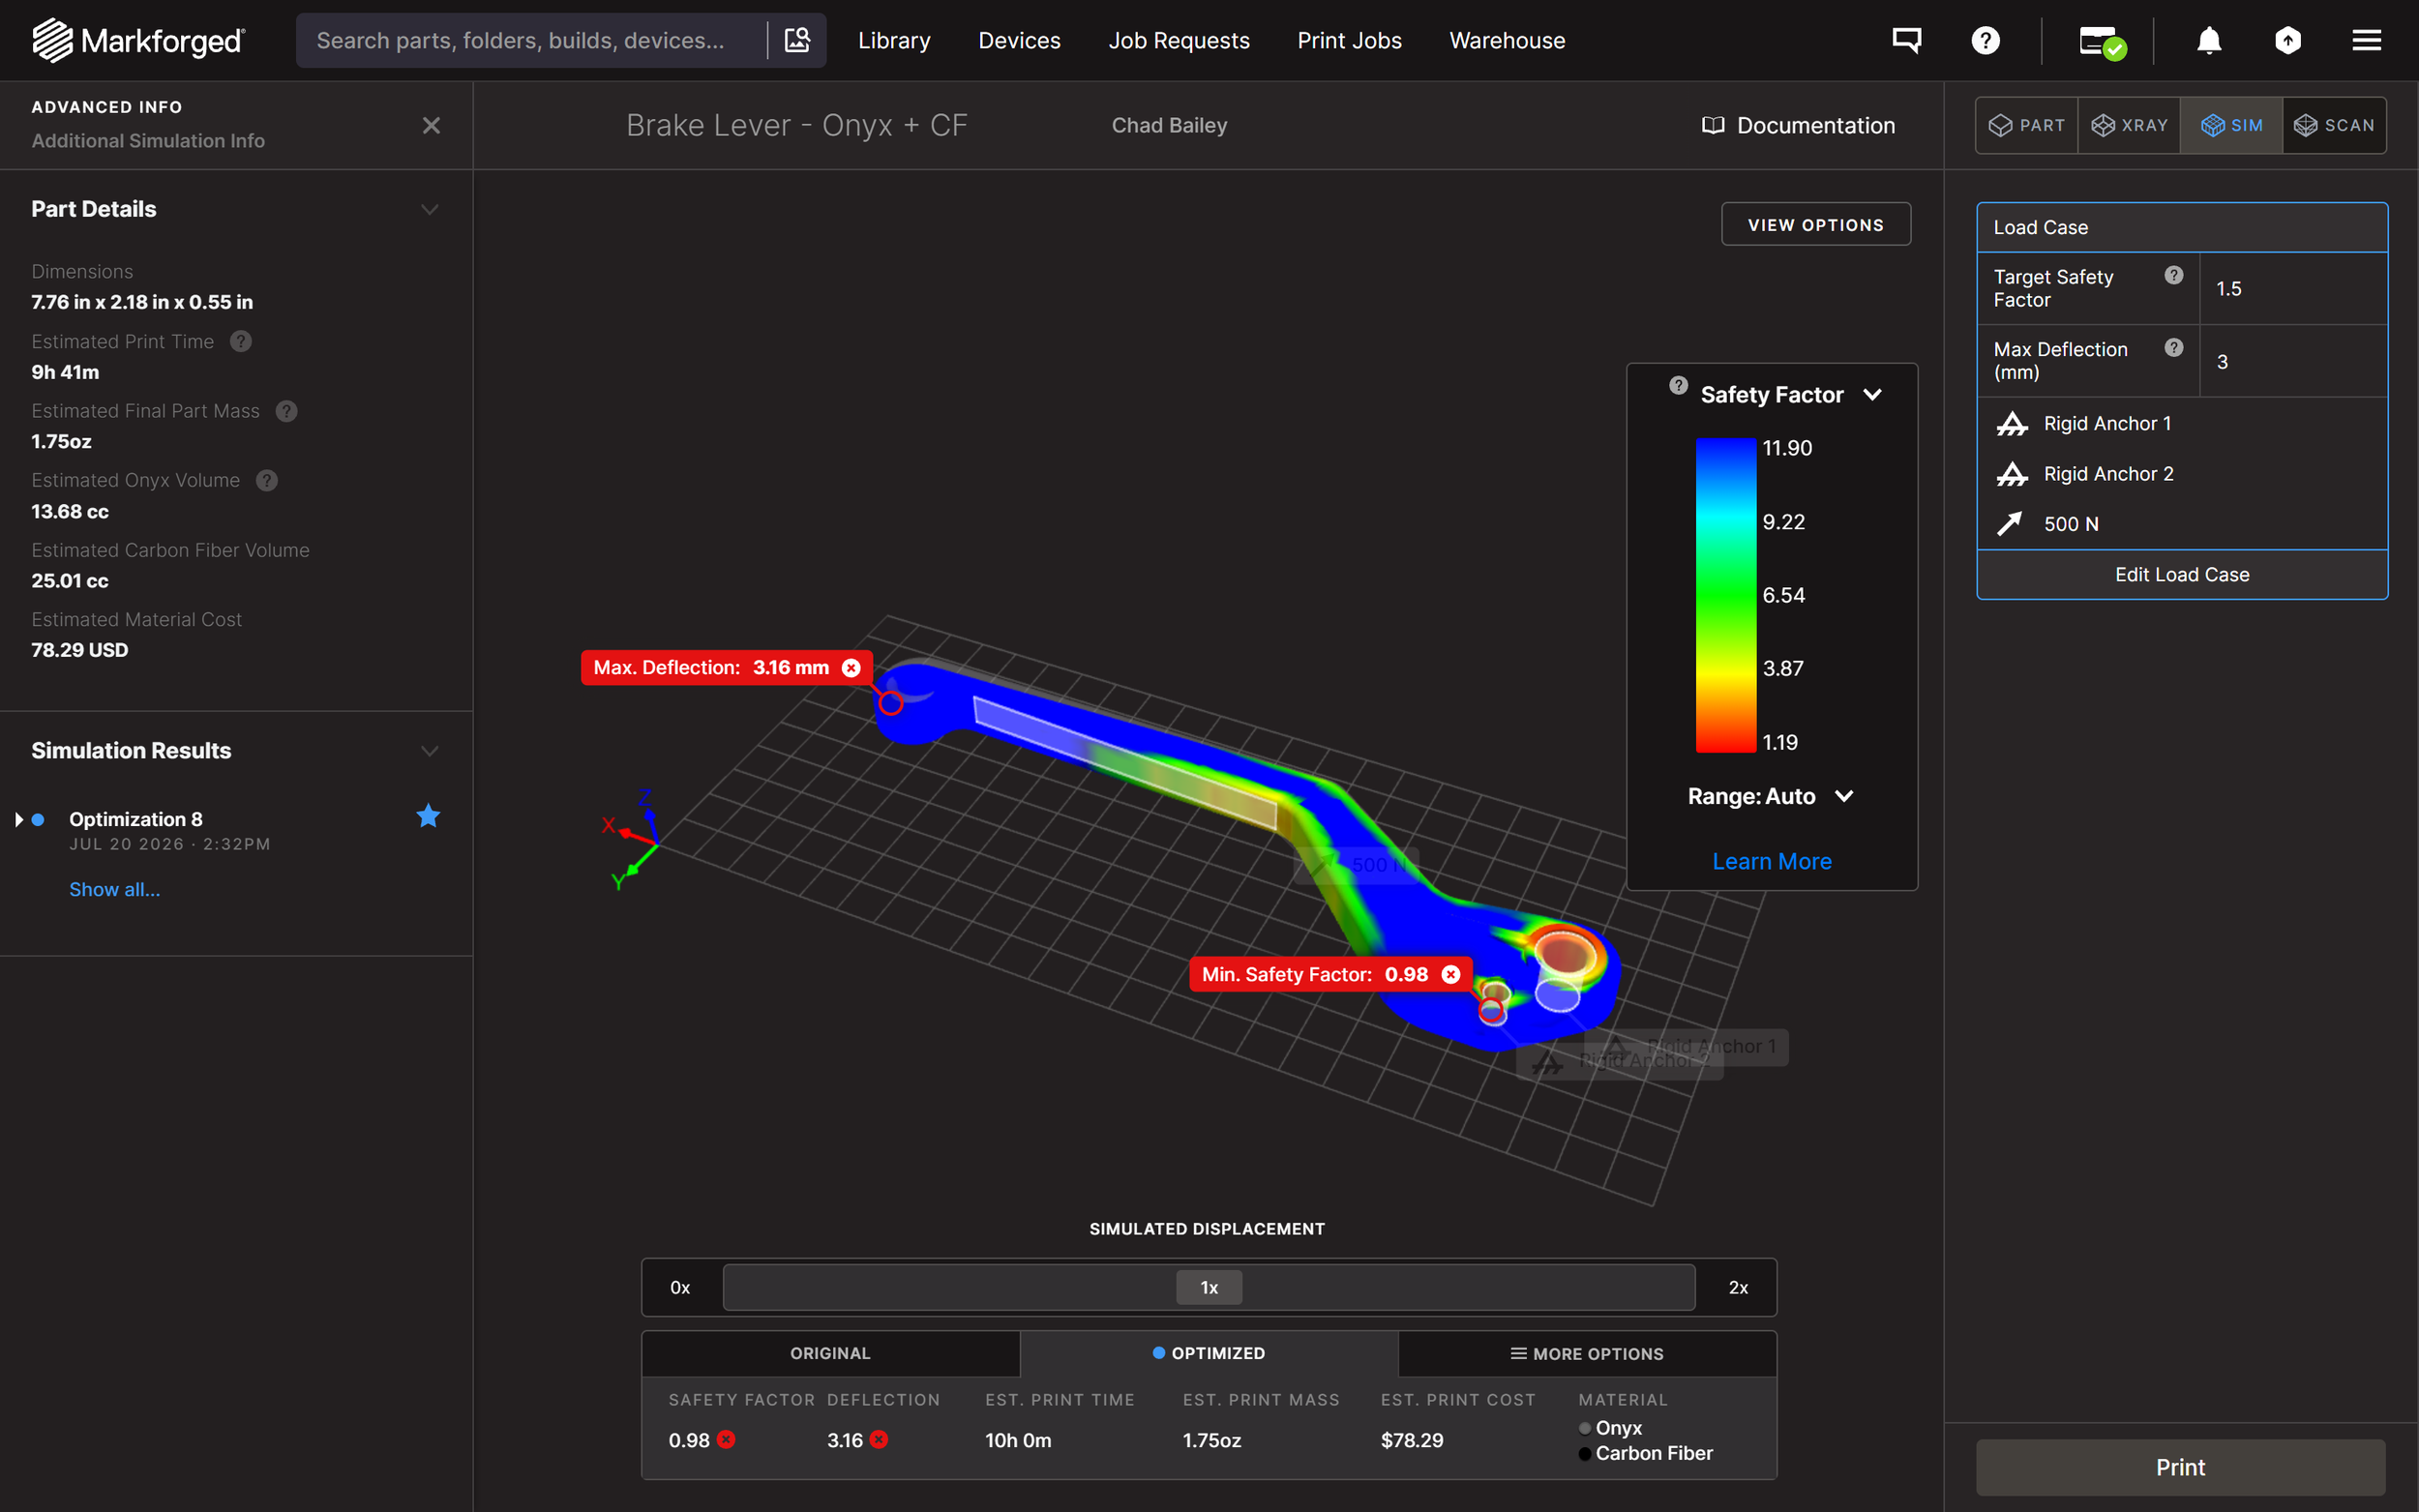Click Edit Load Case
Viewport: 2419px width, 1512px height.
click(x=2182, y=574)
